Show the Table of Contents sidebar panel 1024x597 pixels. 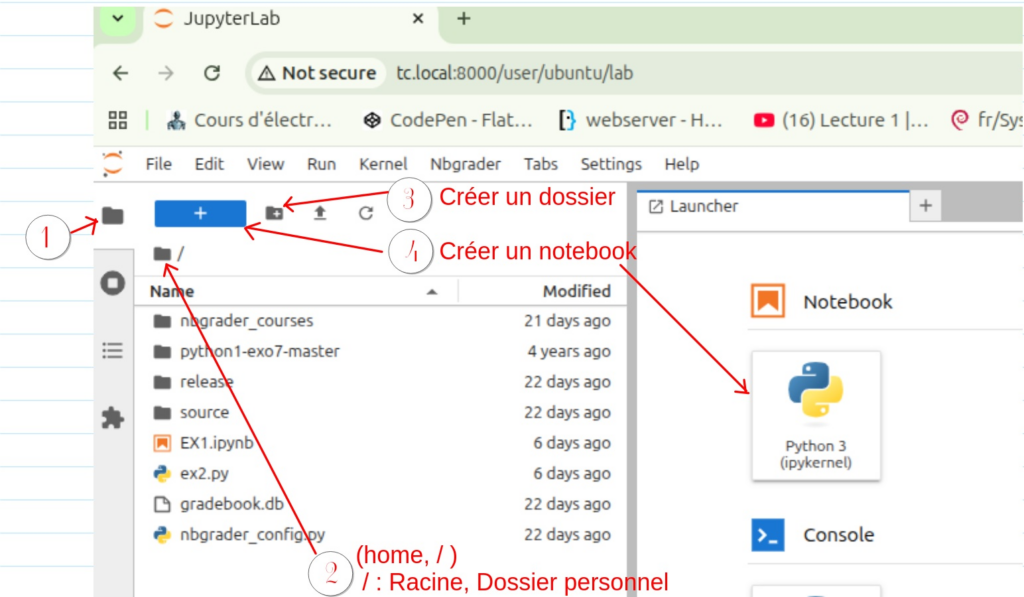113,350
